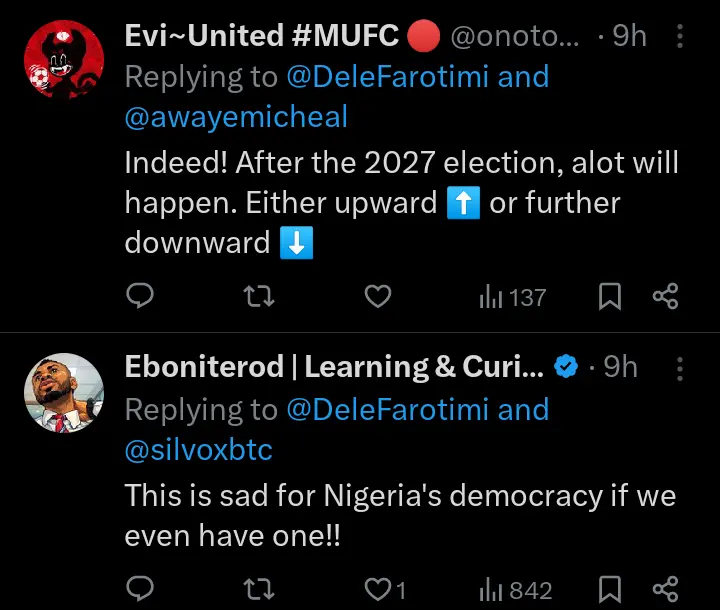Visit @awayemicheal mention link
Image resolution: width=720 pixels, height=610 pixels.
pyautogui.click(x=236, y=117)
